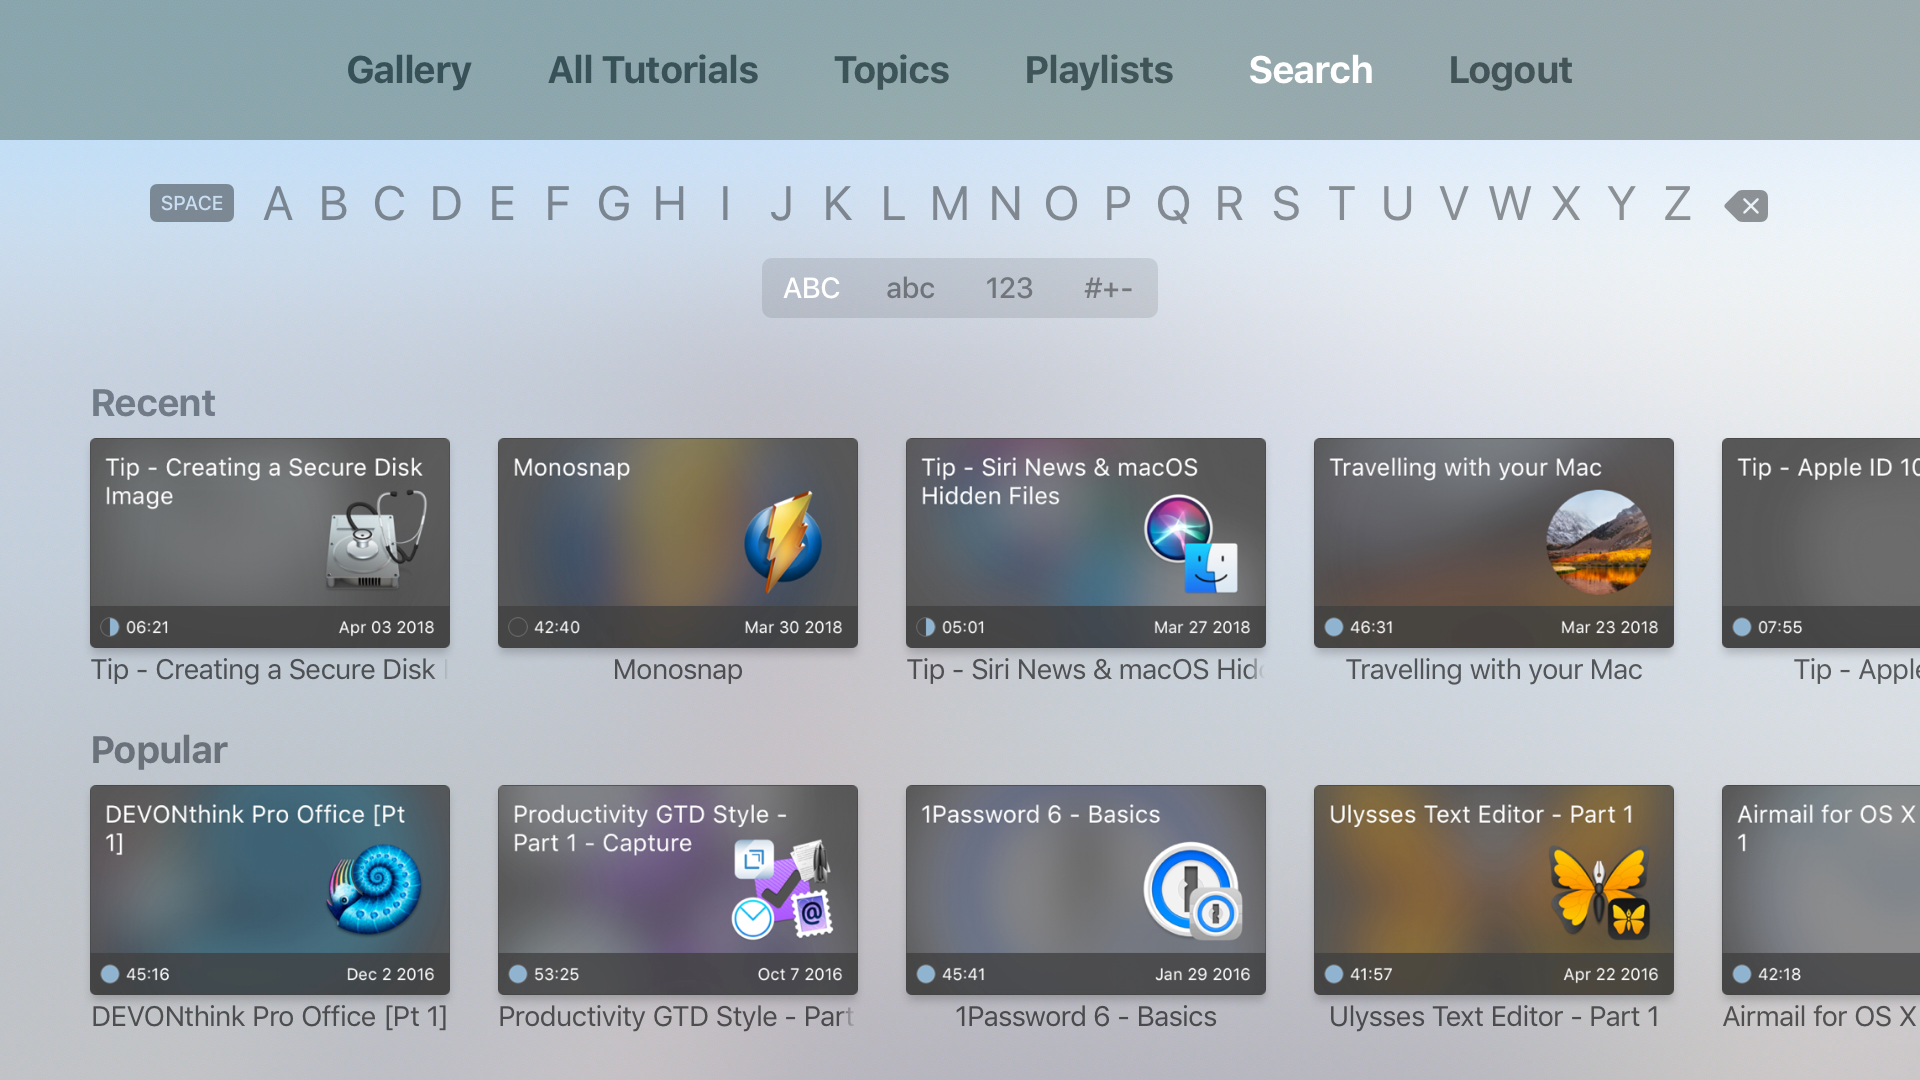Viewport: 1920px width, 1080px height.
Task: Click the 'Mar 27 2018' date
Action: pyautogui.click(x=1202, y=627)
